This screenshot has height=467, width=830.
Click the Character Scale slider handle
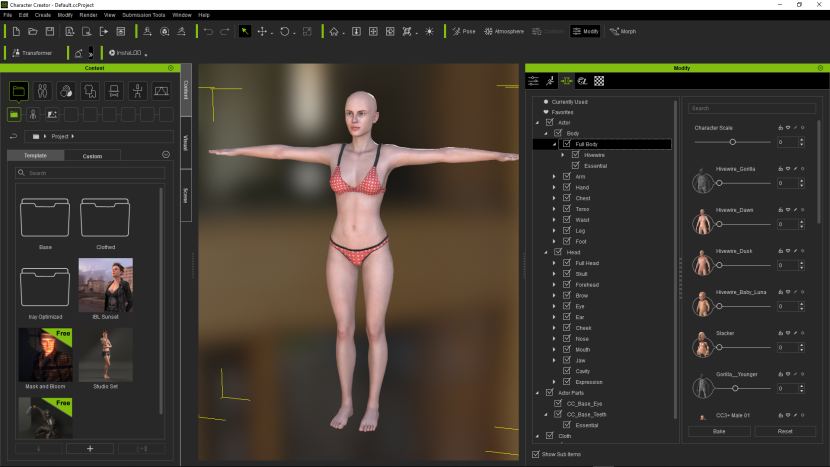[x=733, y=142]
